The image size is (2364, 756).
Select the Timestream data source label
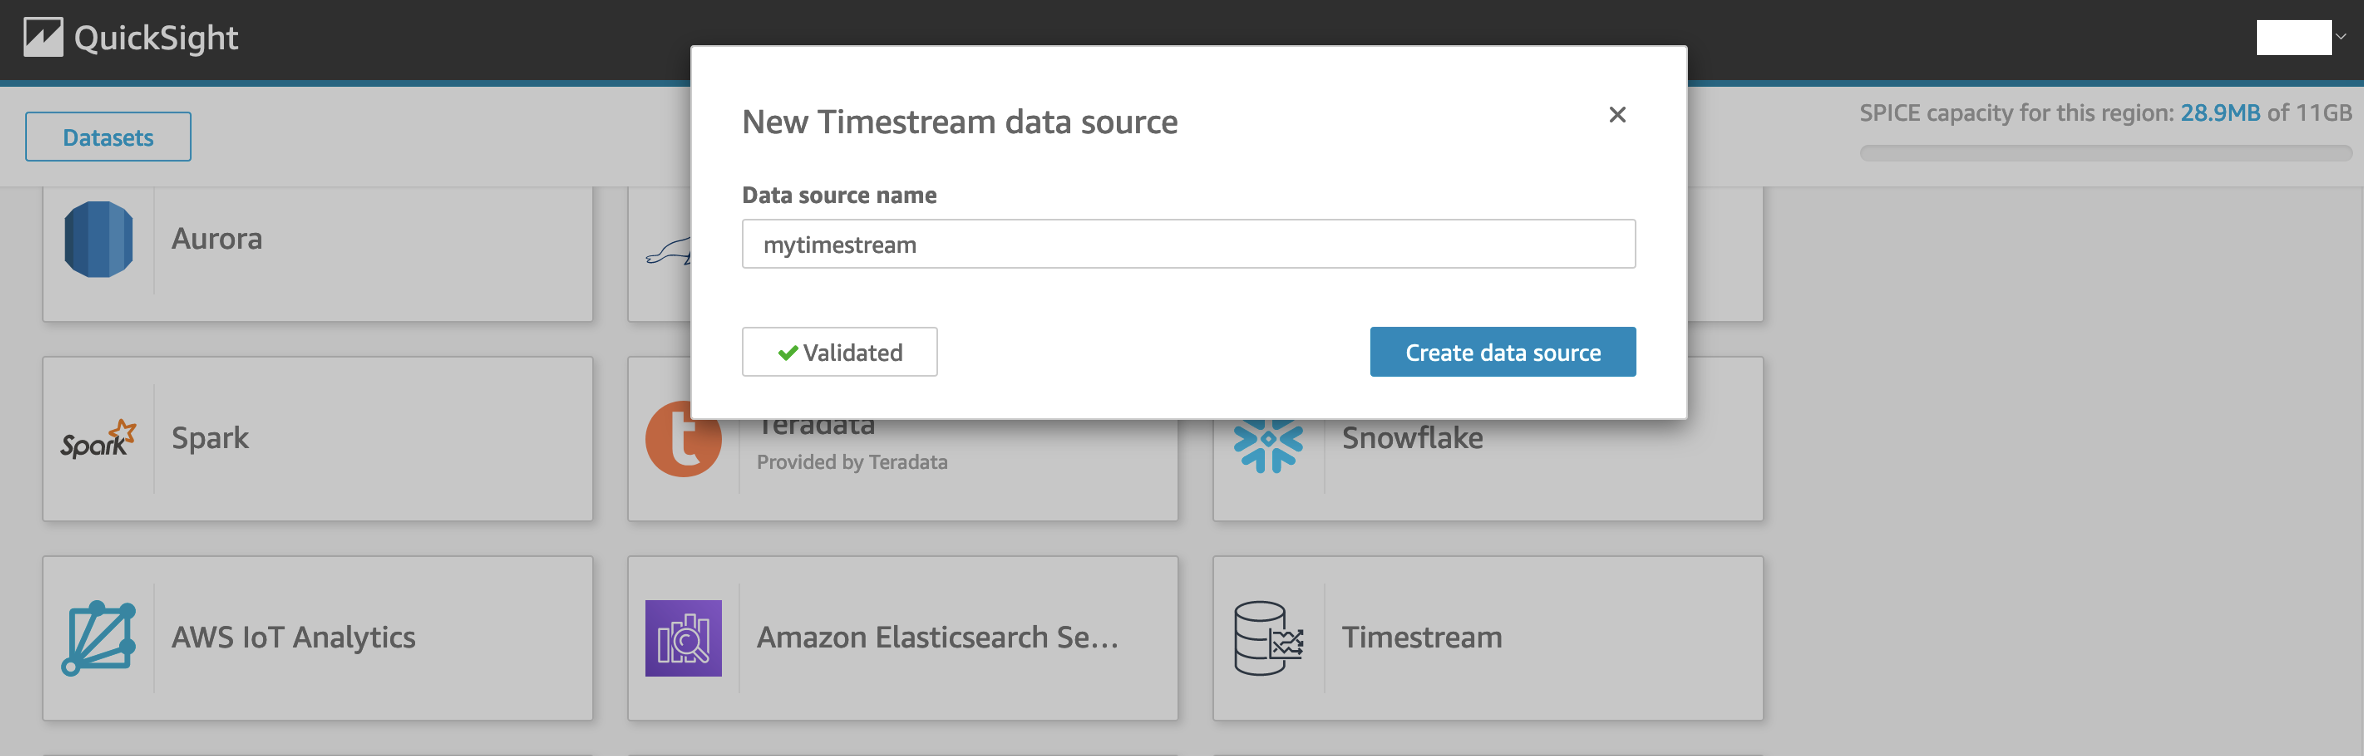tap(1421, 638)
